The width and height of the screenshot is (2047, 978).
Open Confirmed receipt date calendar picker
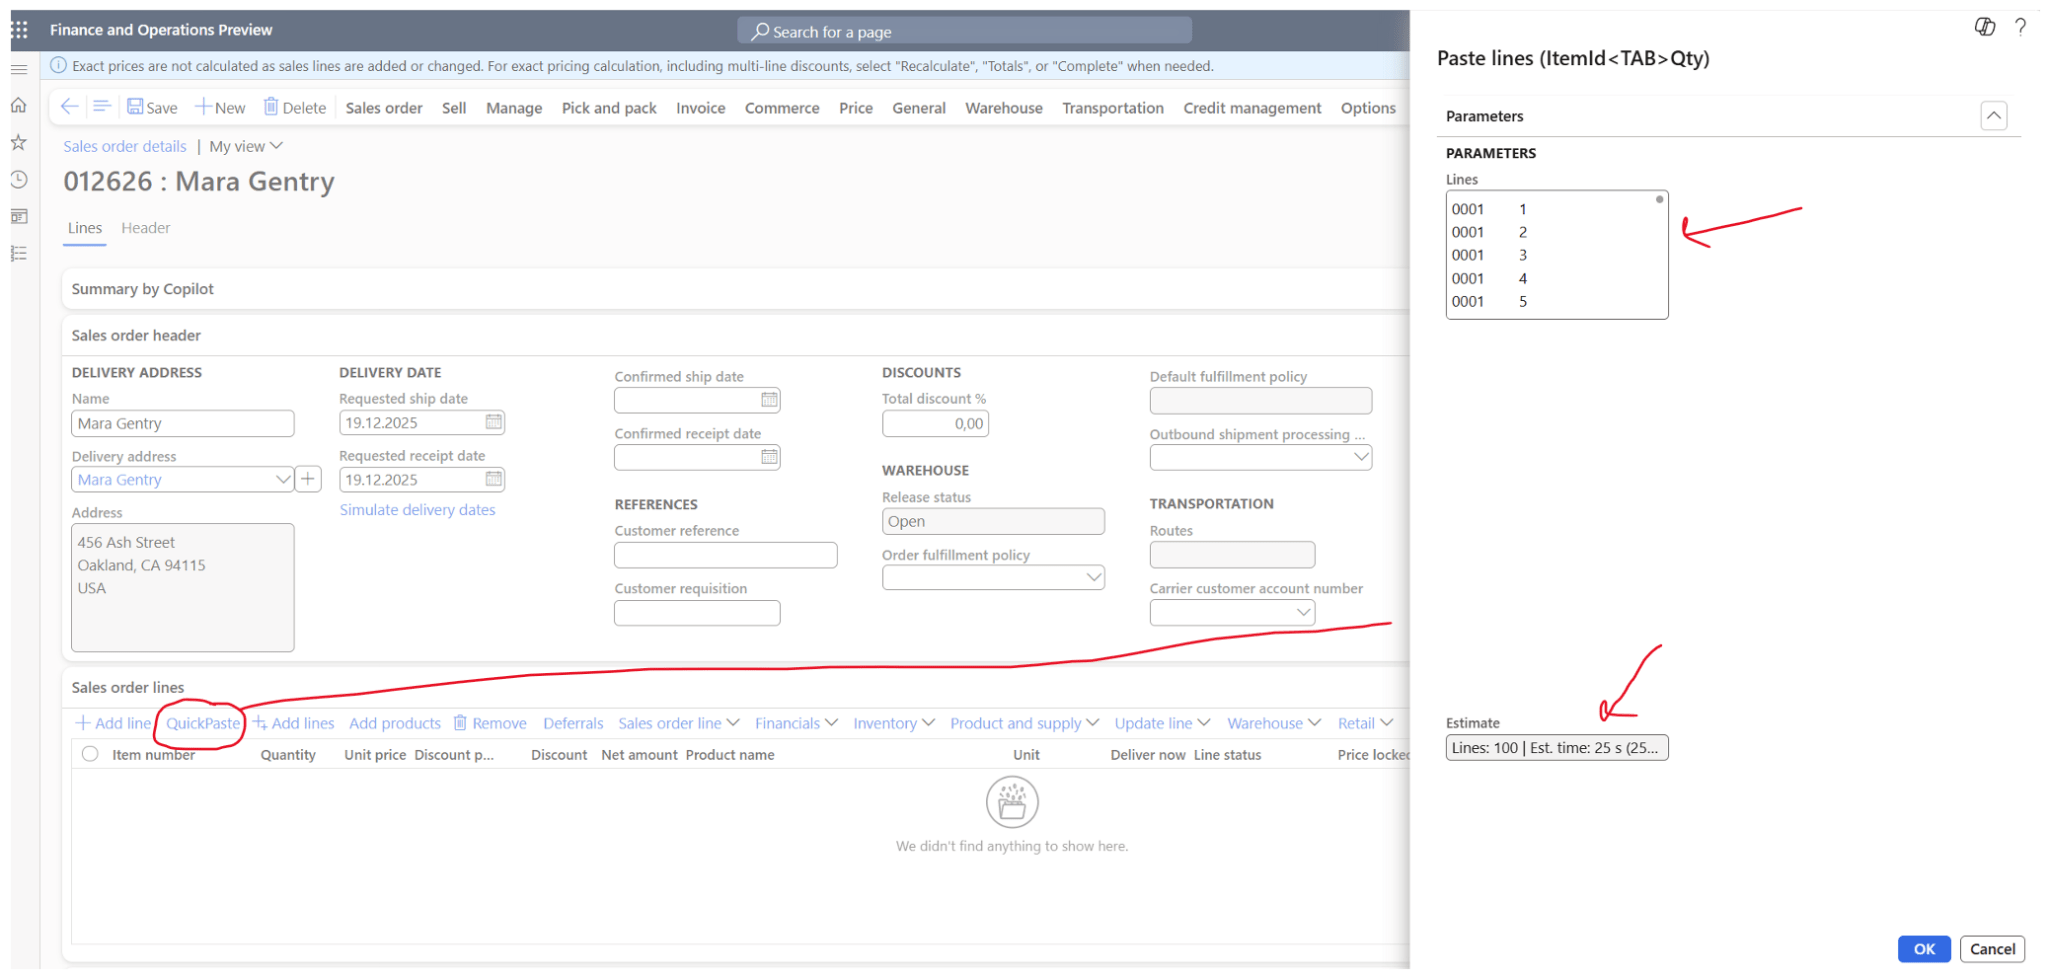click(x=769, y=458)
